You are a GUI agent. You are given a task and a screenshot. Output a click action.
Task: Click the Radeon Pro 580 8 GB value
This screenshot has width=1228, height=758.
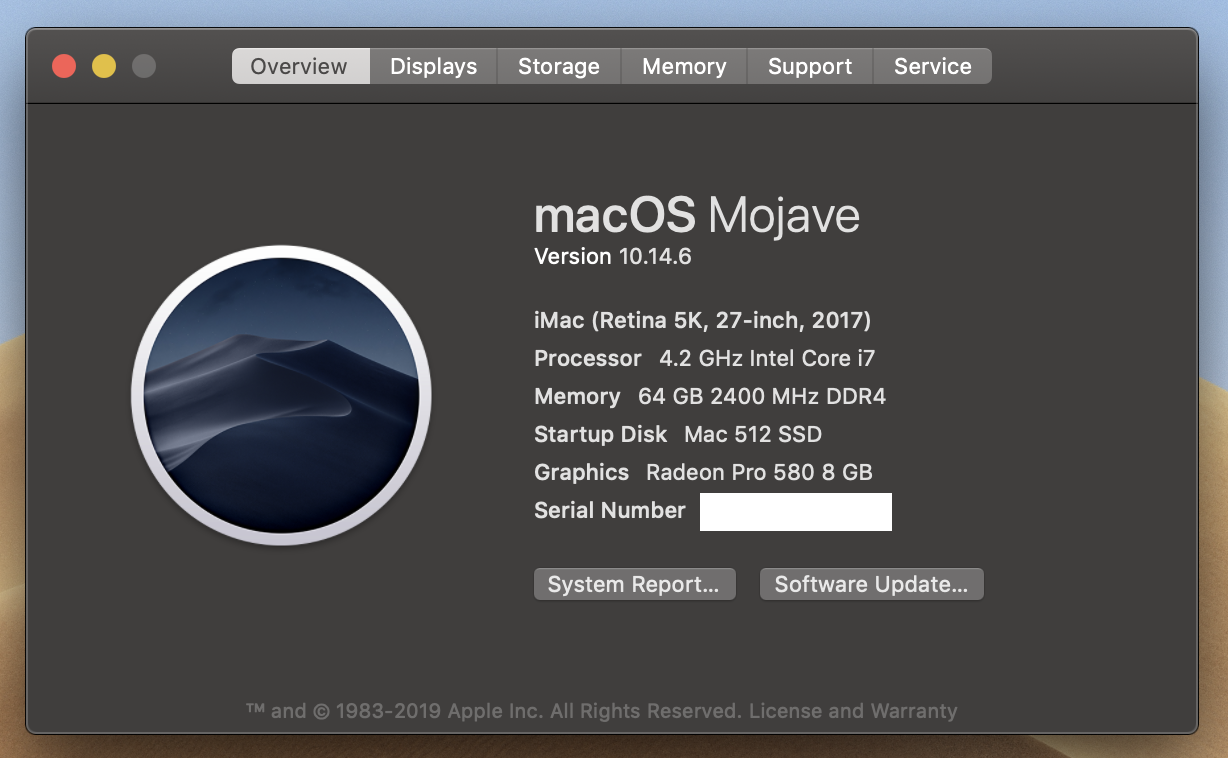(759, 472)
